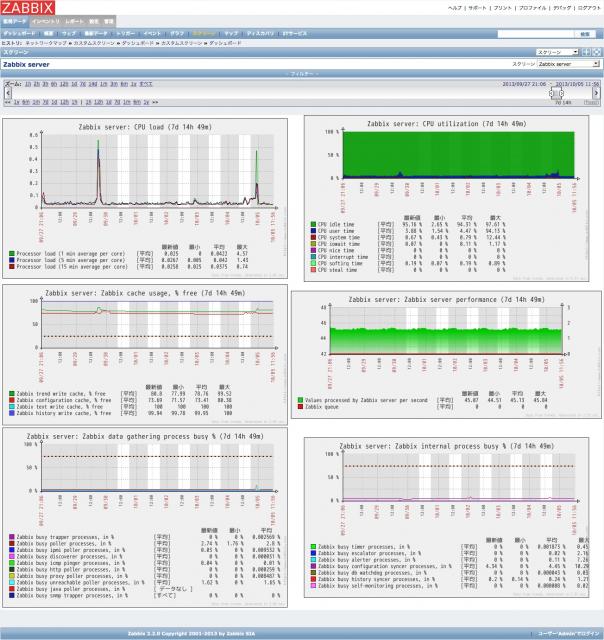Set zoom to 3m
Screen dimensions: 604x640
pyautogui.click(x=114, y=84)
